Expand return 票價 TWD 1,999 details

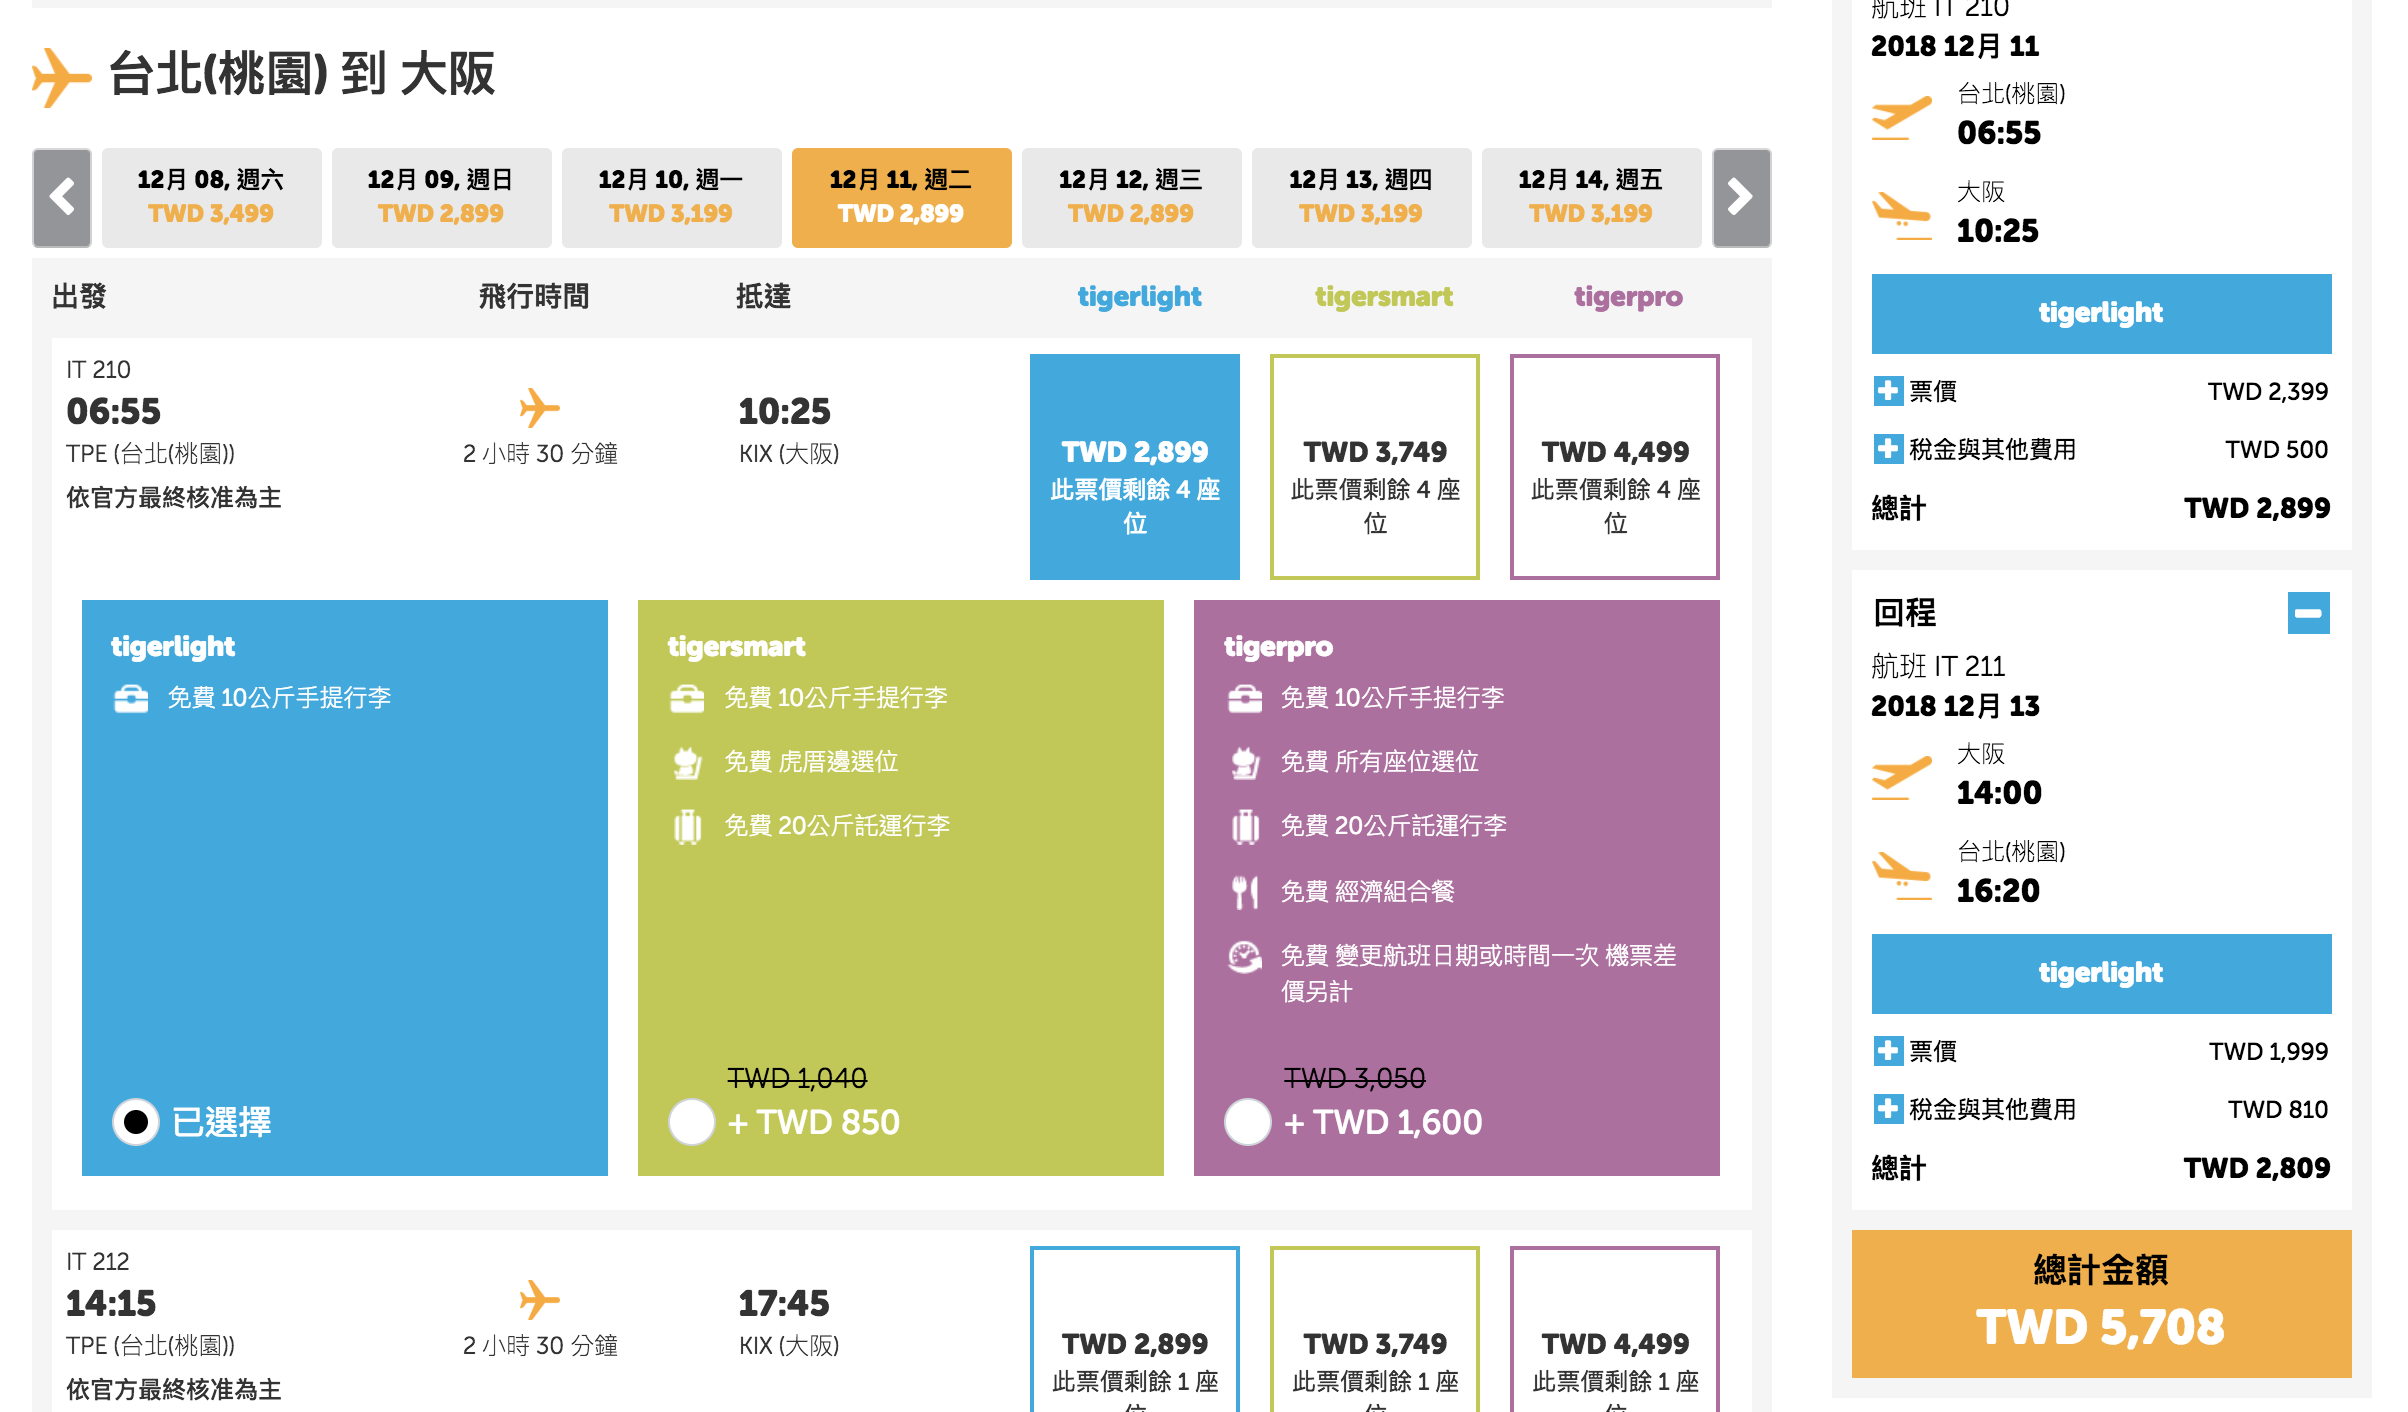(1887, 1051)
